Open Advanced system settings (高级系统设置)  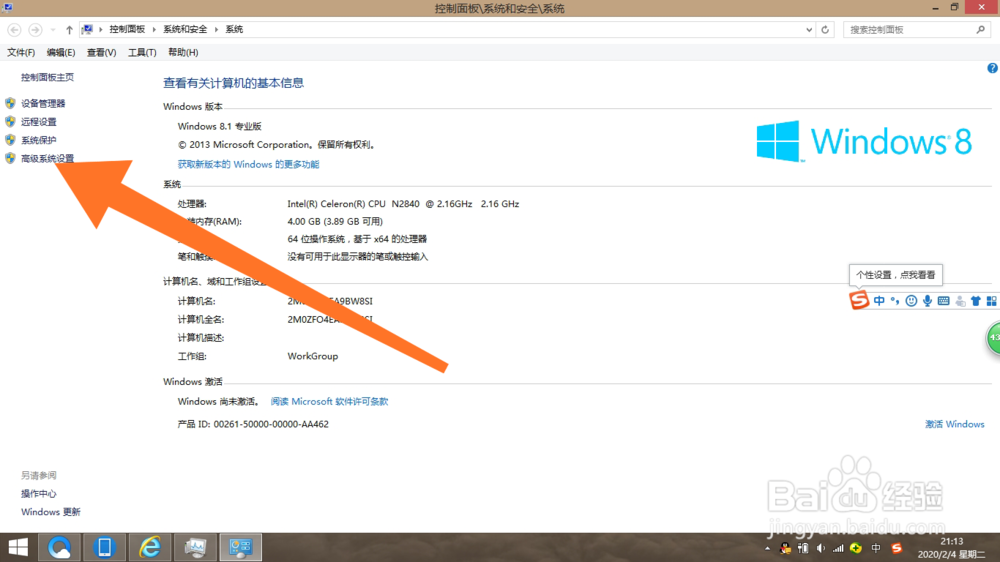pos(47,159)
